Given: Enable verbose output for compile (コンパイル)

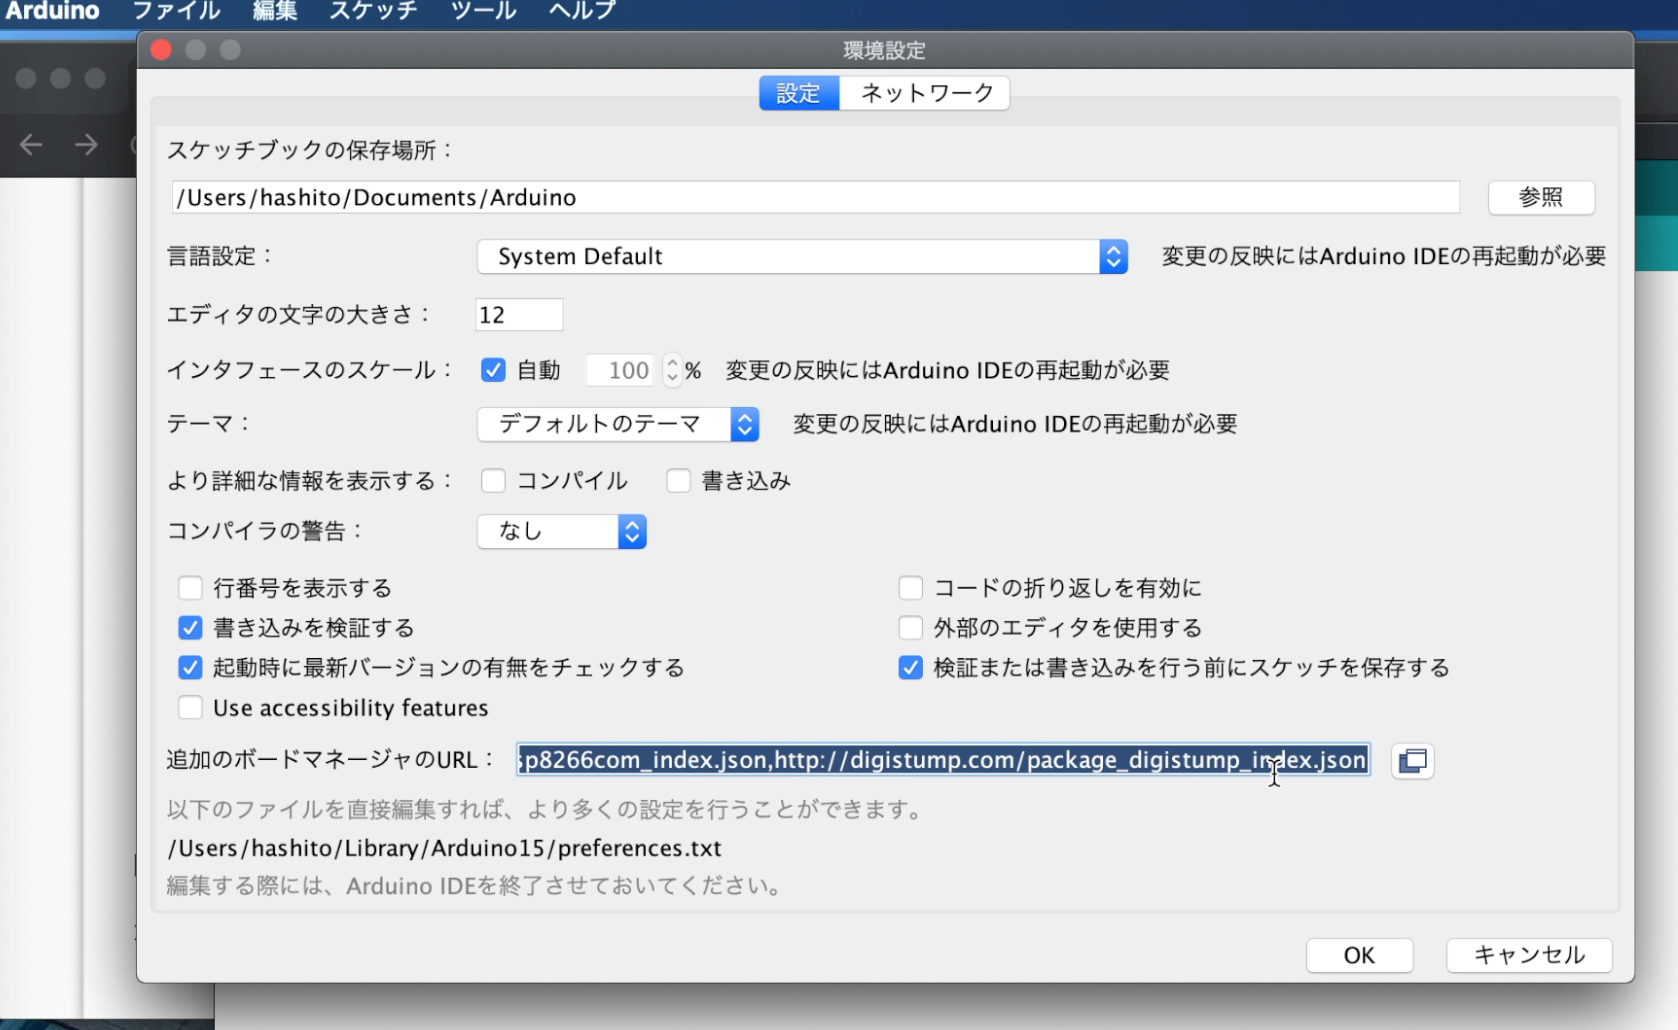Looking at the screenshot, I should click(x=493, y=481).
